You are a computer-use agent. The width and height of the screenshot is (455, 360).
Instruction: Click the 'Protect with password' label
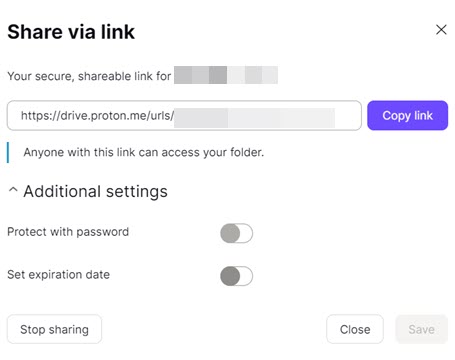click(x=68, y=232)
